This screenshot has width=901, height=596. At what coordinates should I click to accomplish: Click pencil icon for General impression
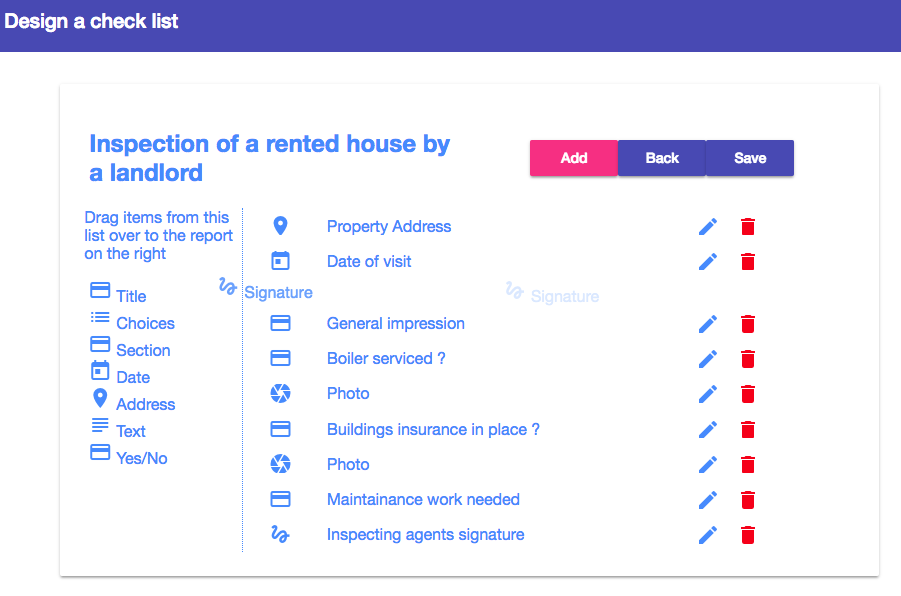[707, 324]
